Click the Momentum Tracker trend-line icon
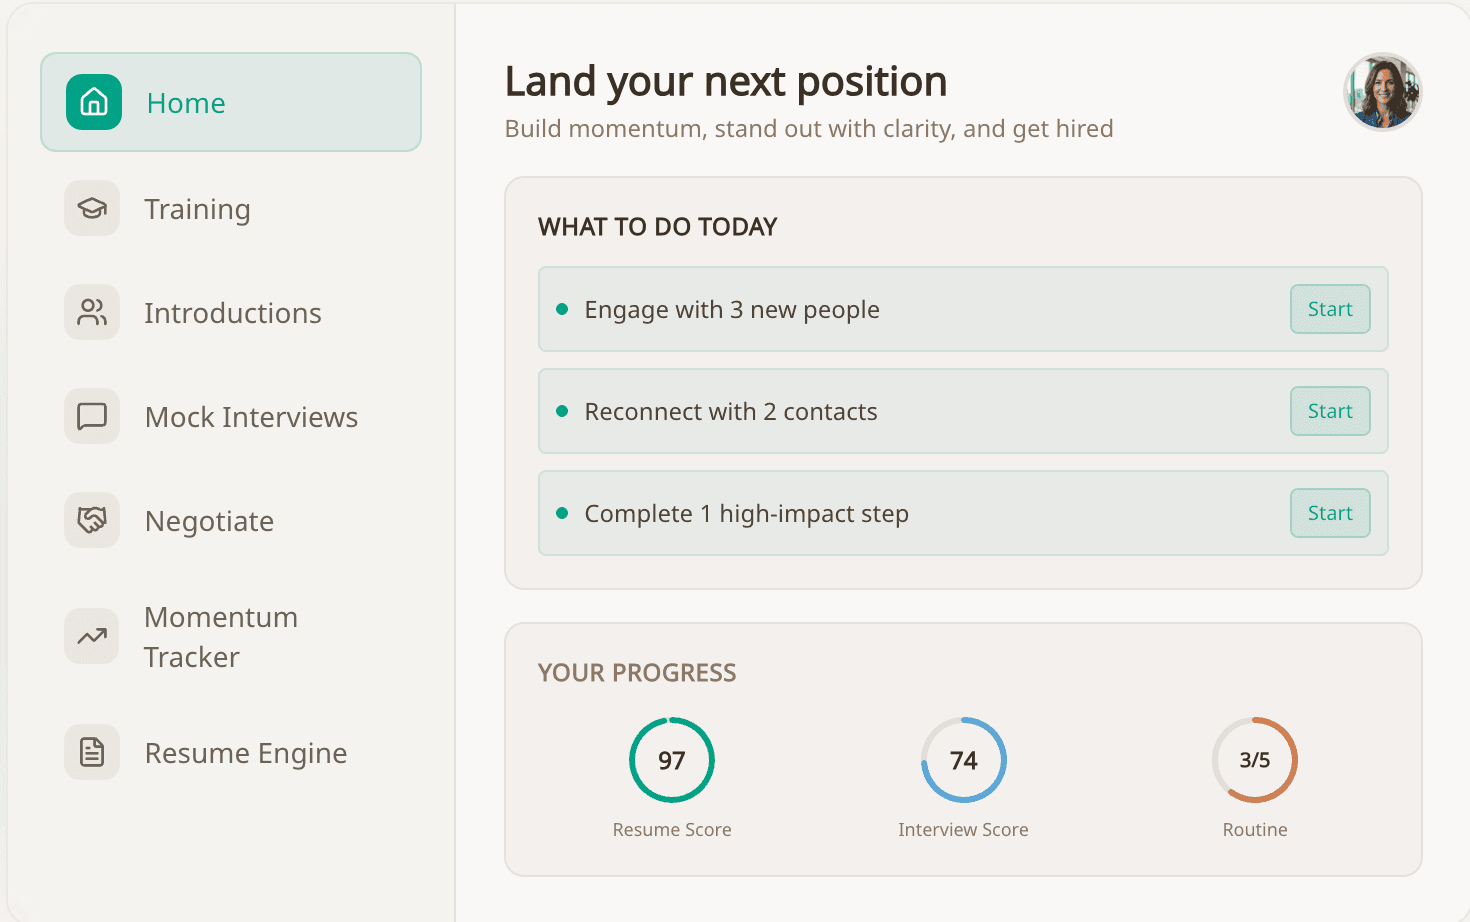This screenshot has width=1470, height=922. (x=92, y=636)
